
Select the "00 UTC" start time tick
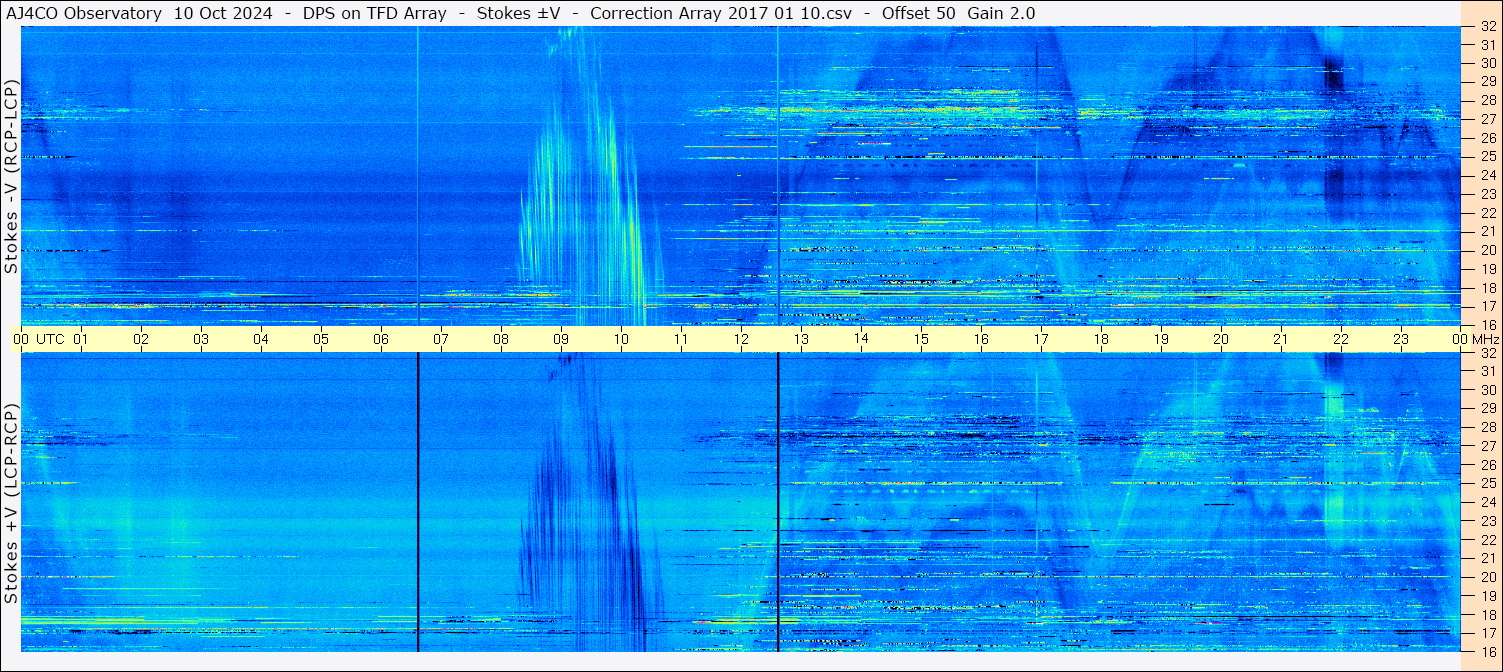(x=39, y=339)
